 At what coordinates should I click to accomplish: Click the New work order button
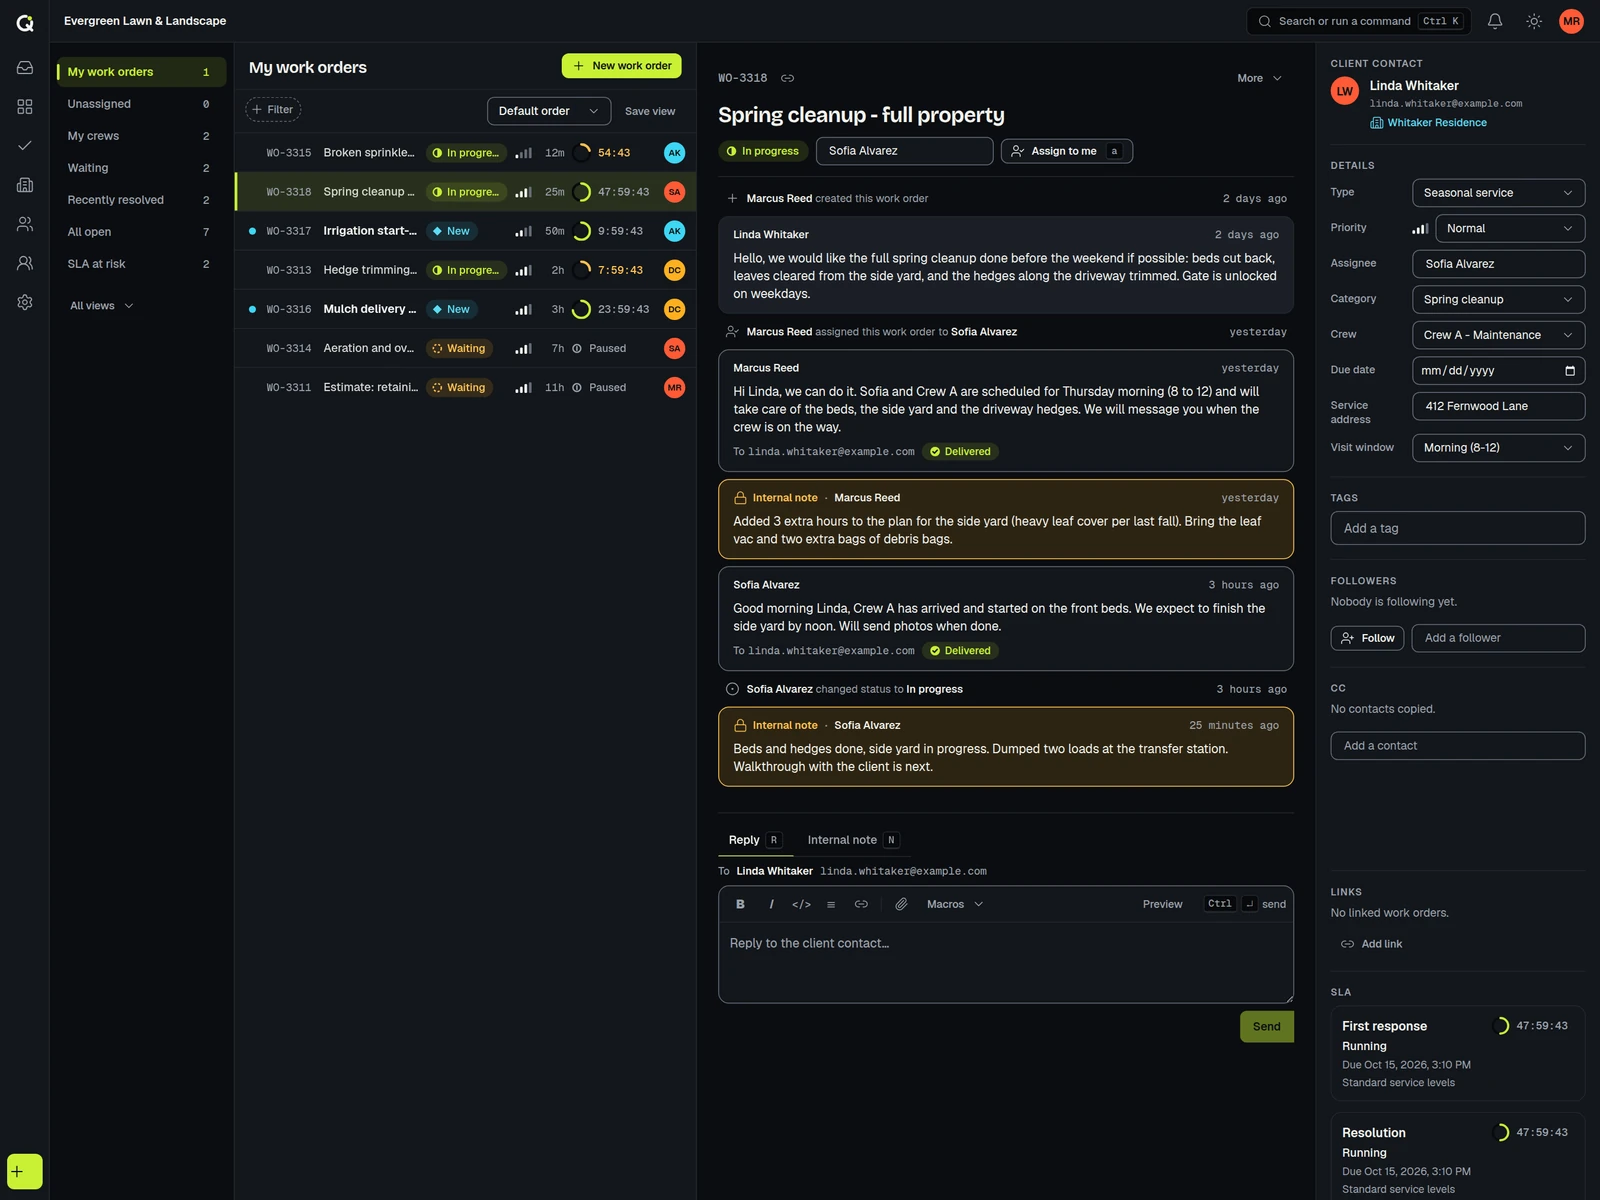621,66
